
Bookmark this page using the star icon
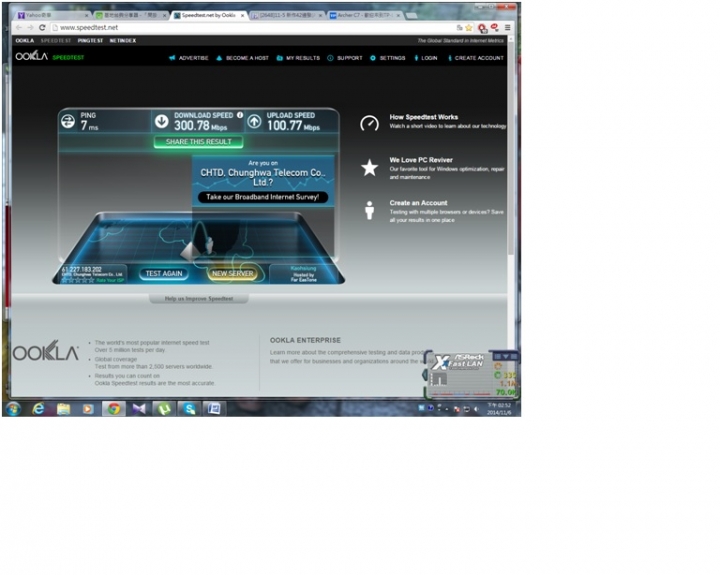pos(468,28)
